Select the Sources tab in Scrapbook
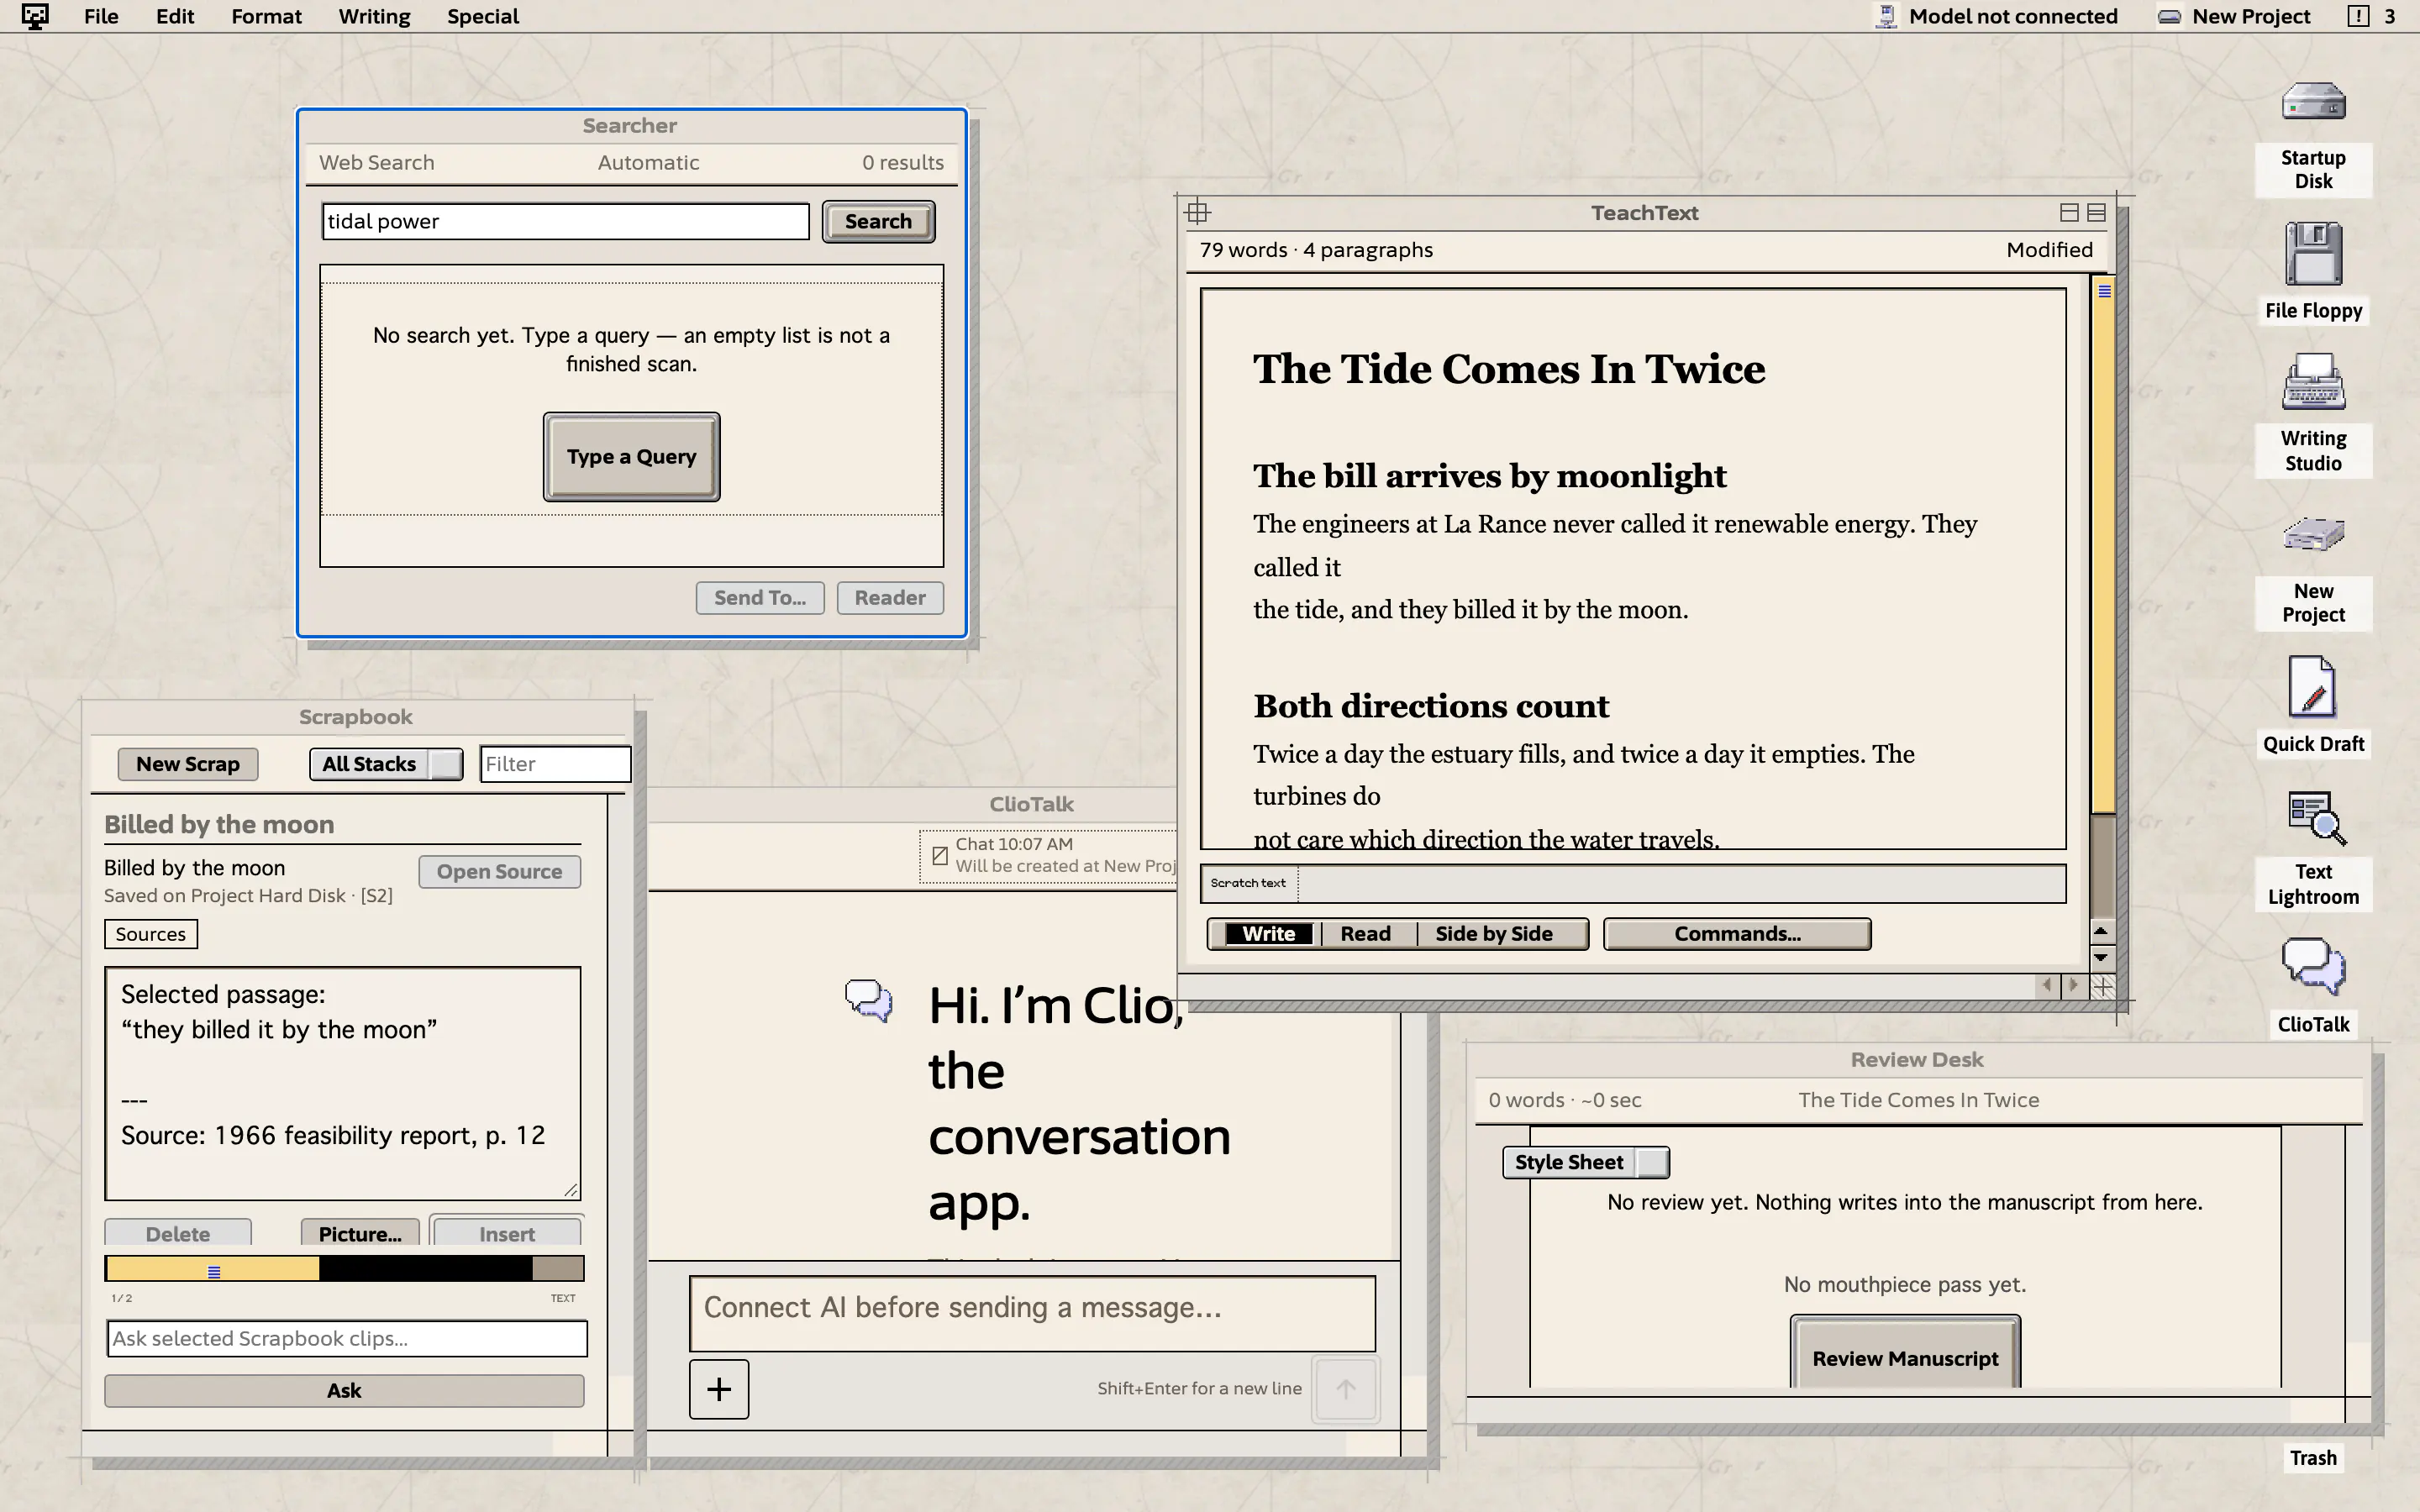 150,934
